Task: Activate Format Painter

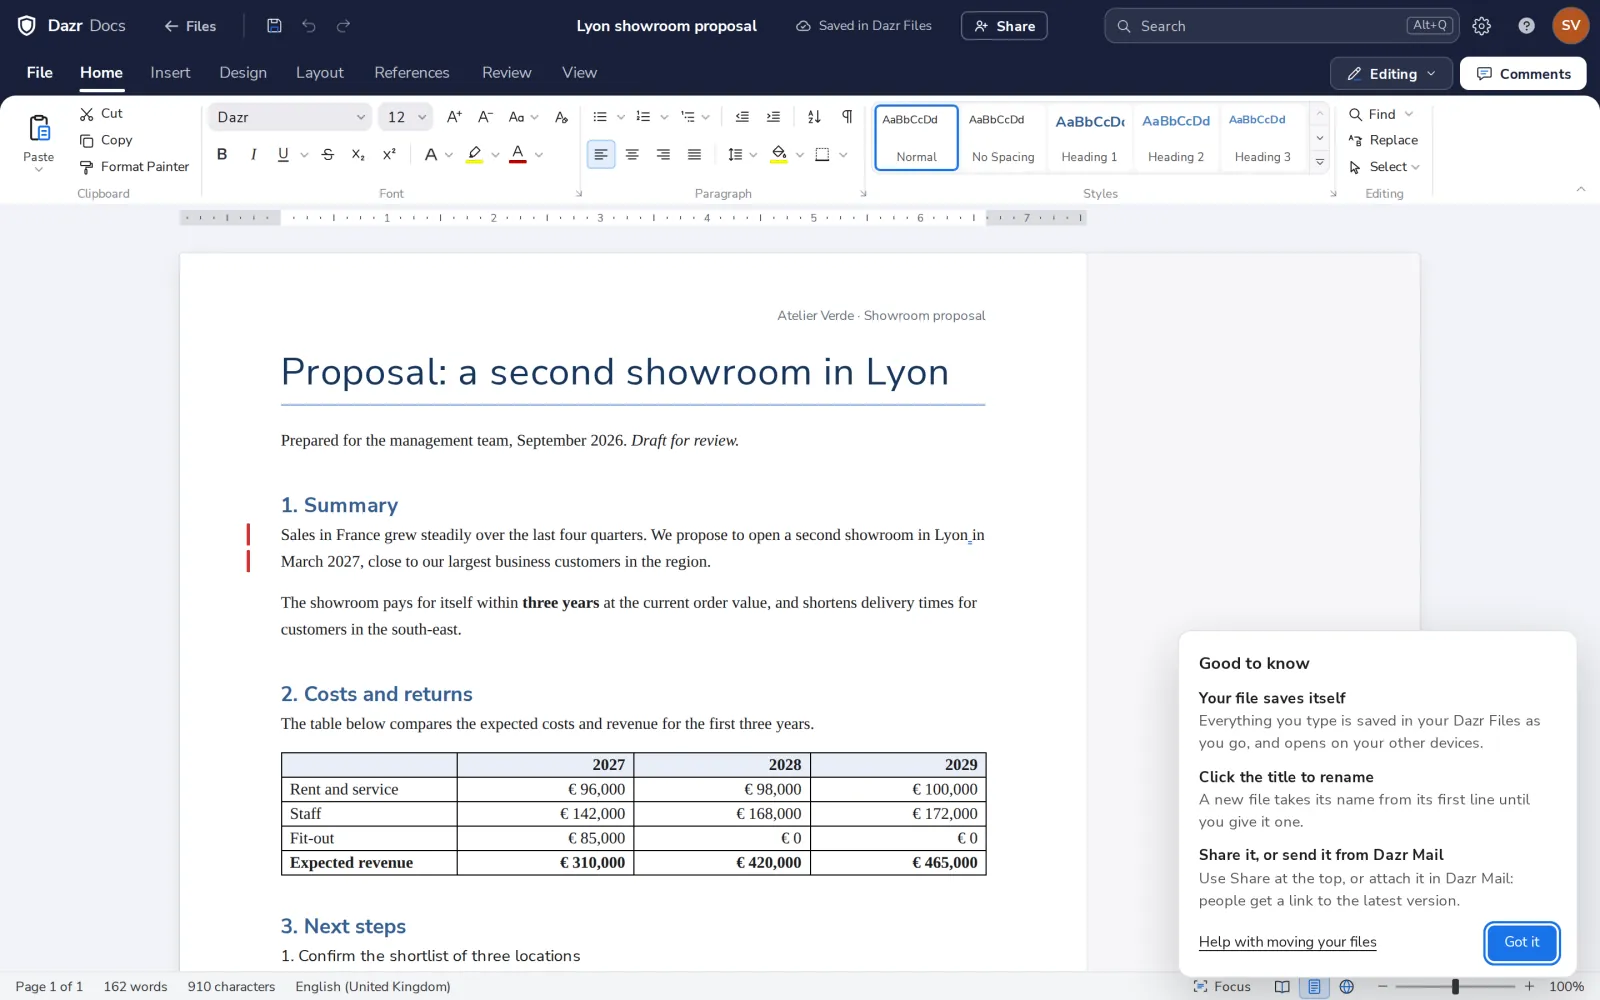Action: point(134,167)
